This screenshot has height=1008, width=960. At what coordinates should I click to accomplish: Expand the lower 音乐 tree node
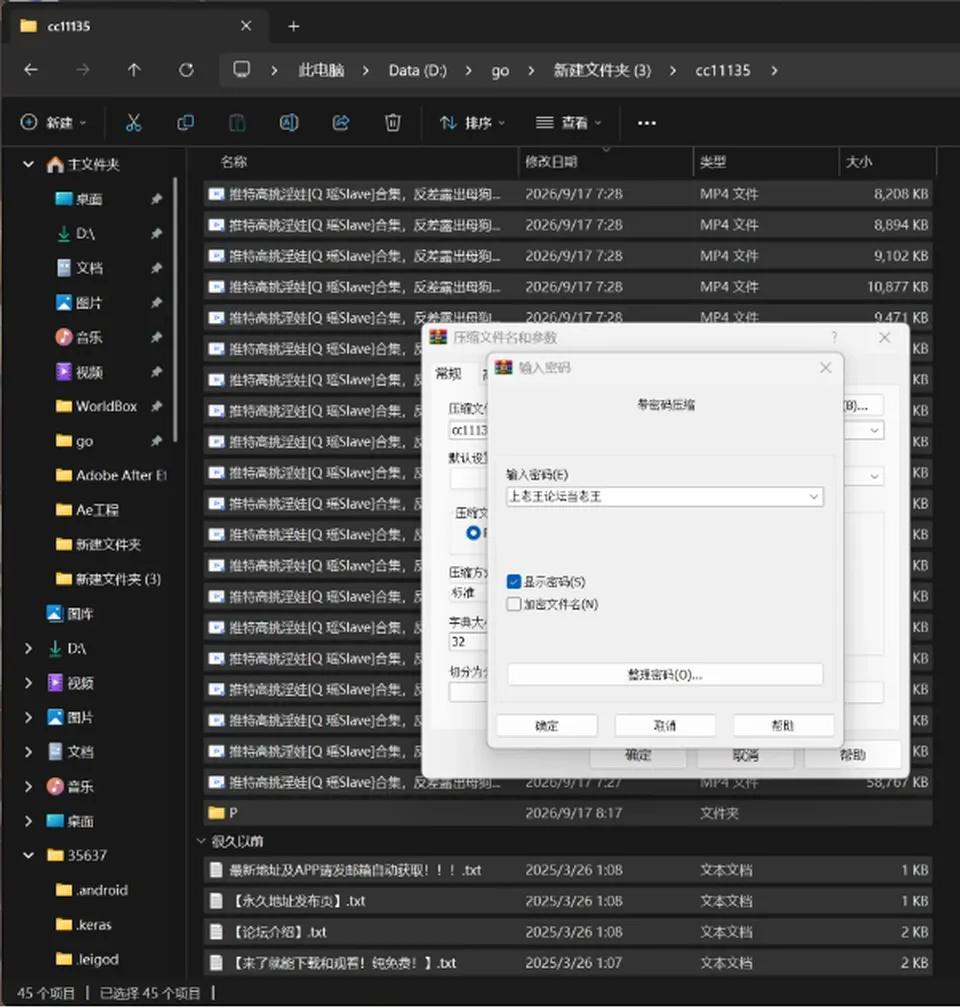[28, 787]
